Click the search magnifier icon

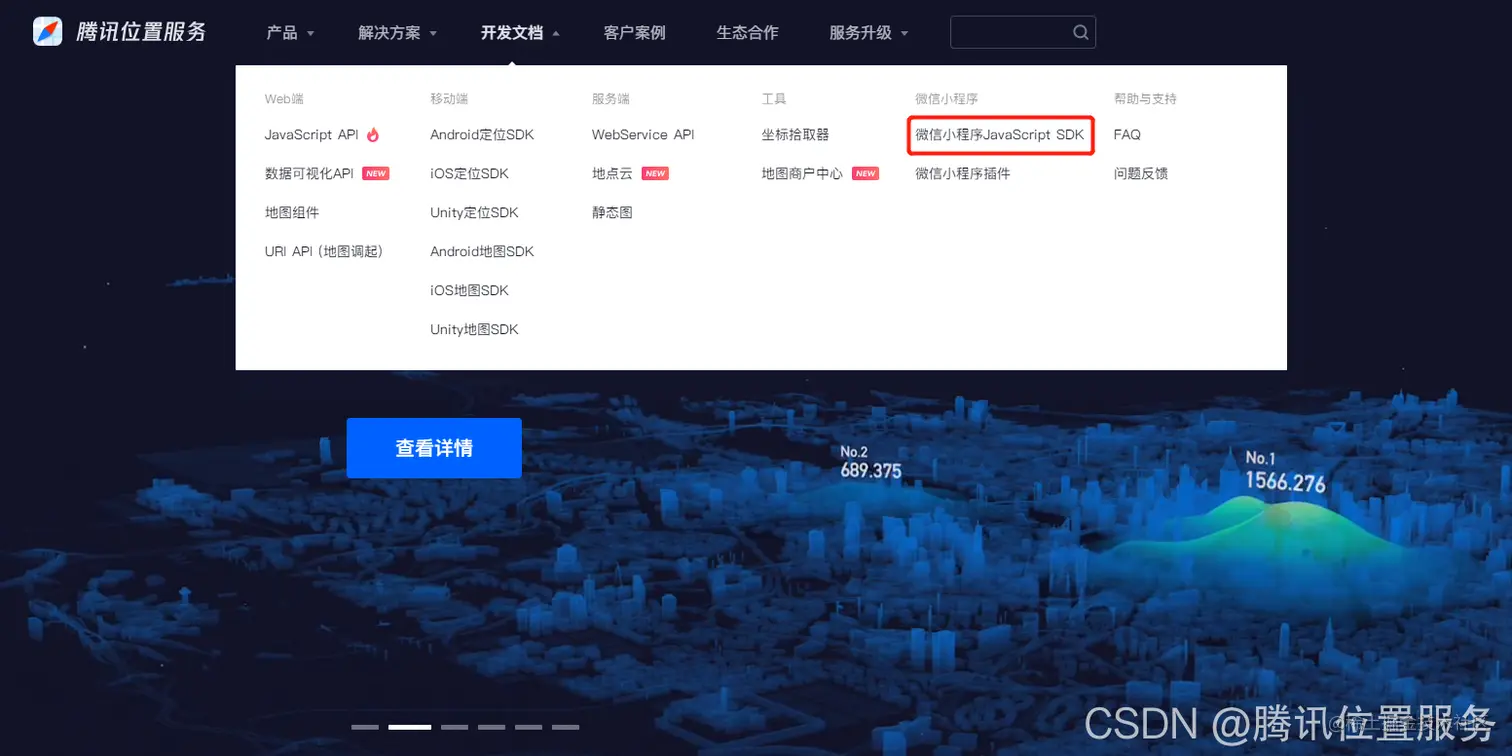pyautogui.click(x=1081, y=32)
